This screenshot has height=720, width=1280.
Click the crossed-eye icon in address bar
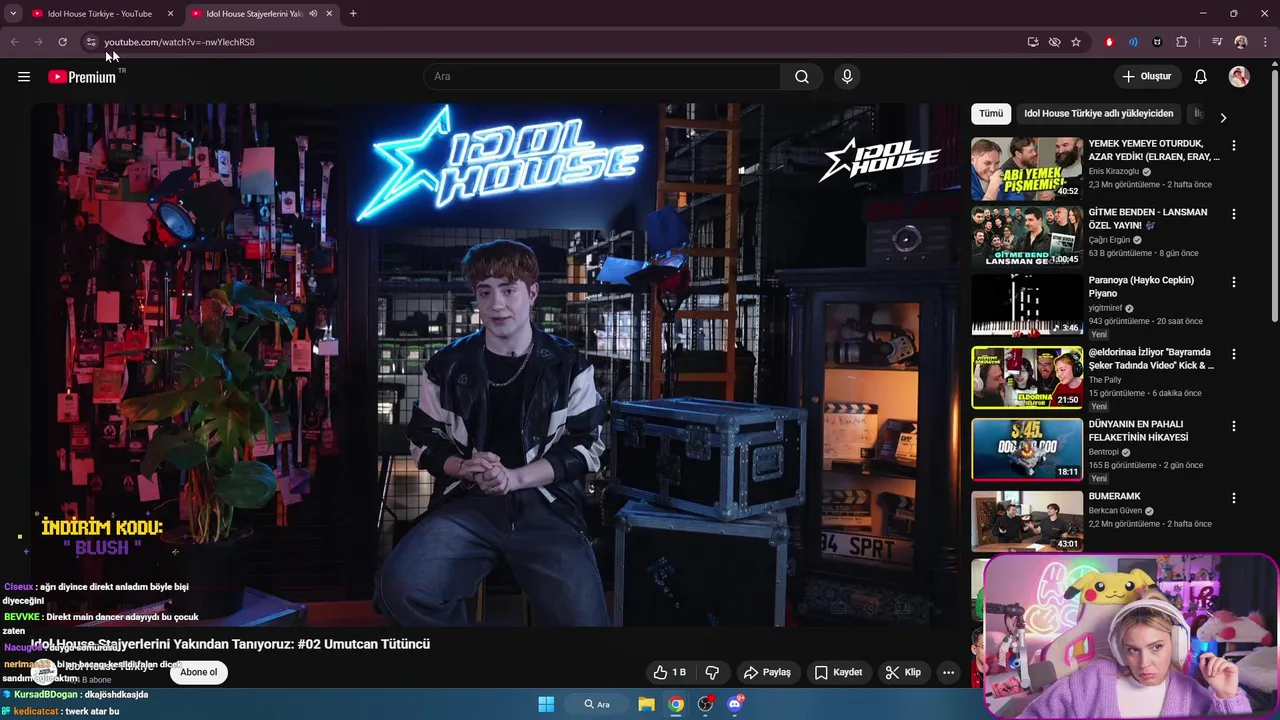click(x=1054, y=42)
